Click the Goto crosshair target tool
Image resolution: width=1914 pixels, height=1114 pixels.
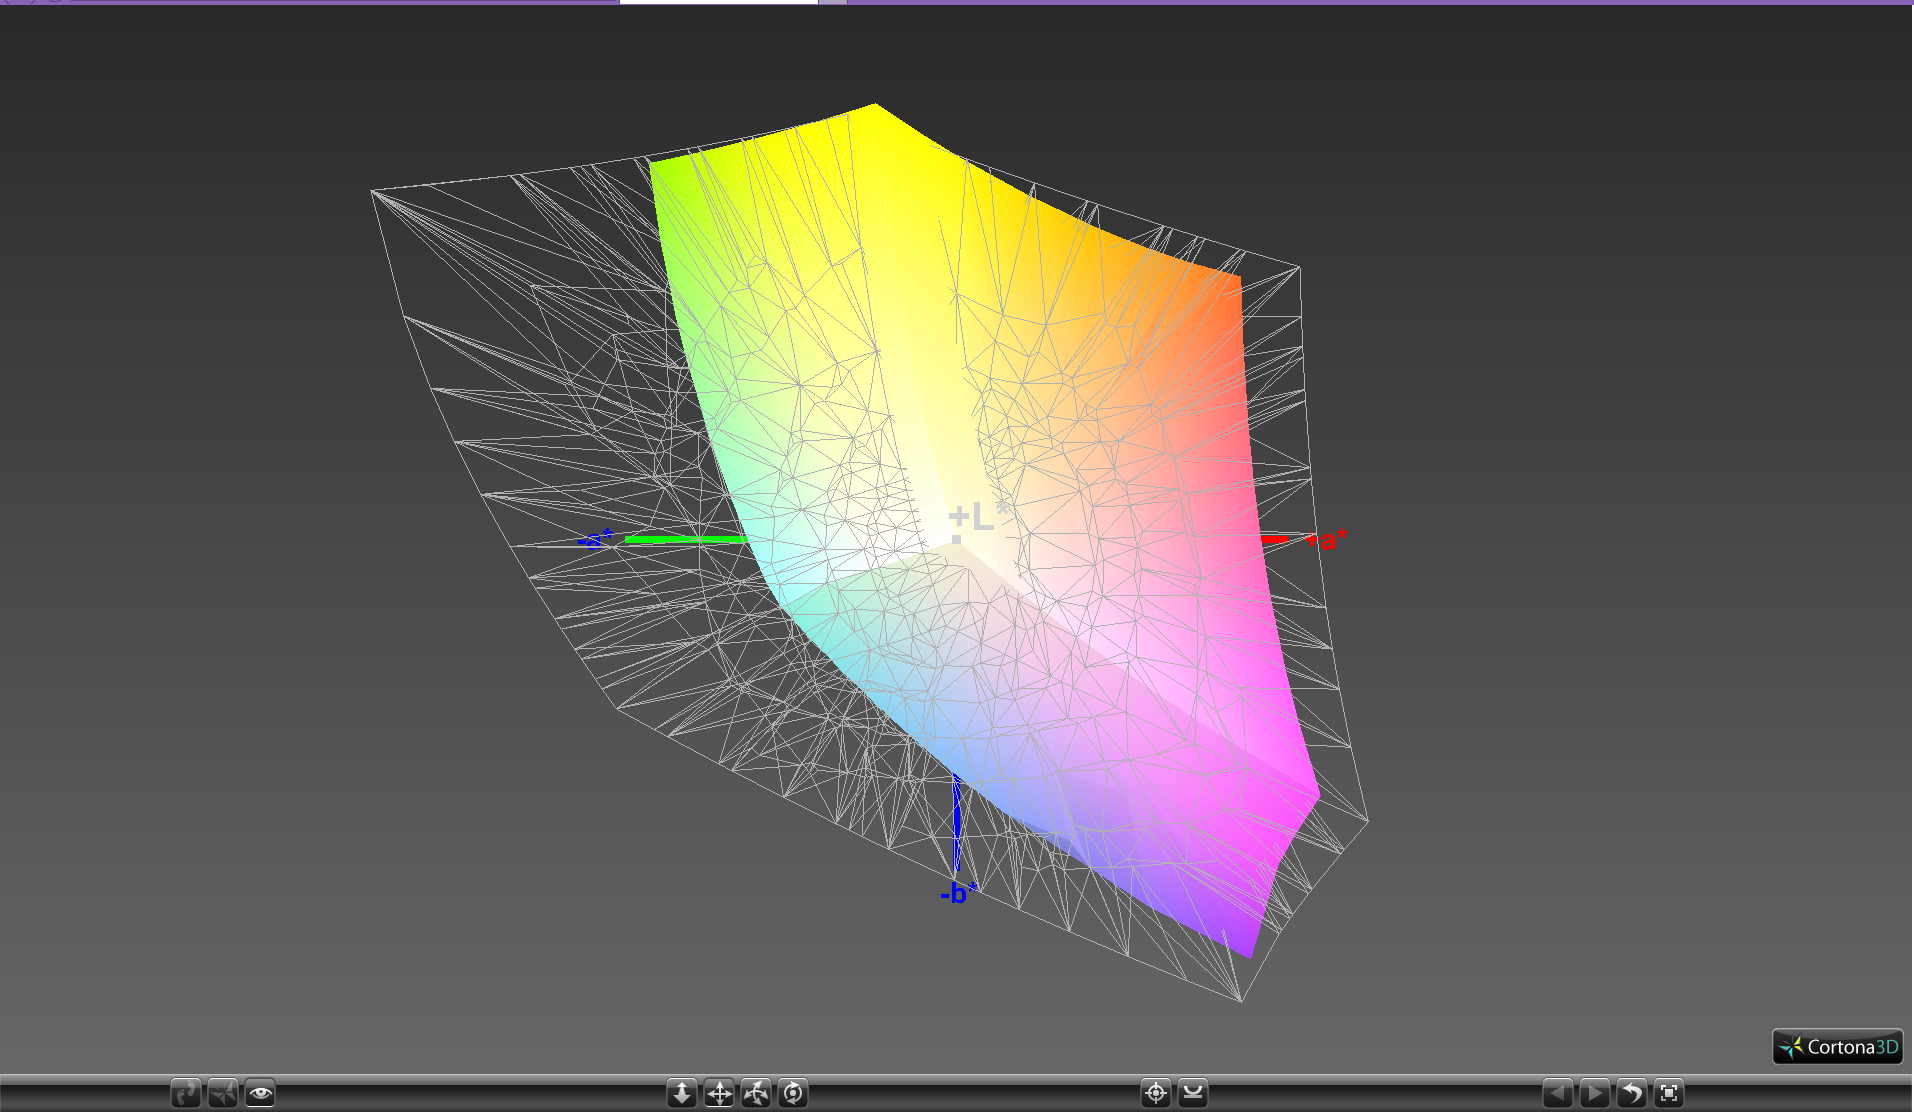click(1156, 1093)
